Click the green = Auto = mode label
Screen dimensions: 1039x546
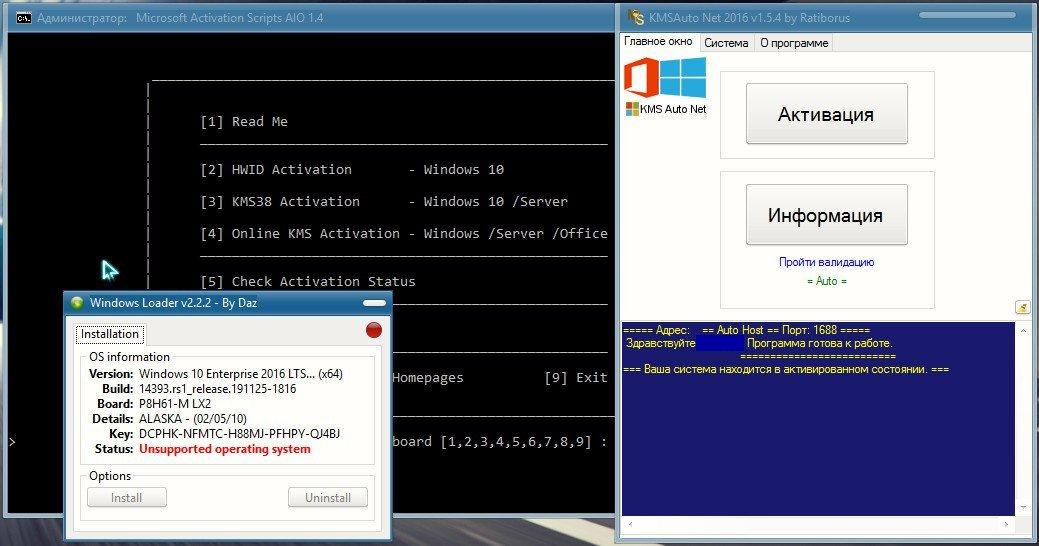[826, 282]
